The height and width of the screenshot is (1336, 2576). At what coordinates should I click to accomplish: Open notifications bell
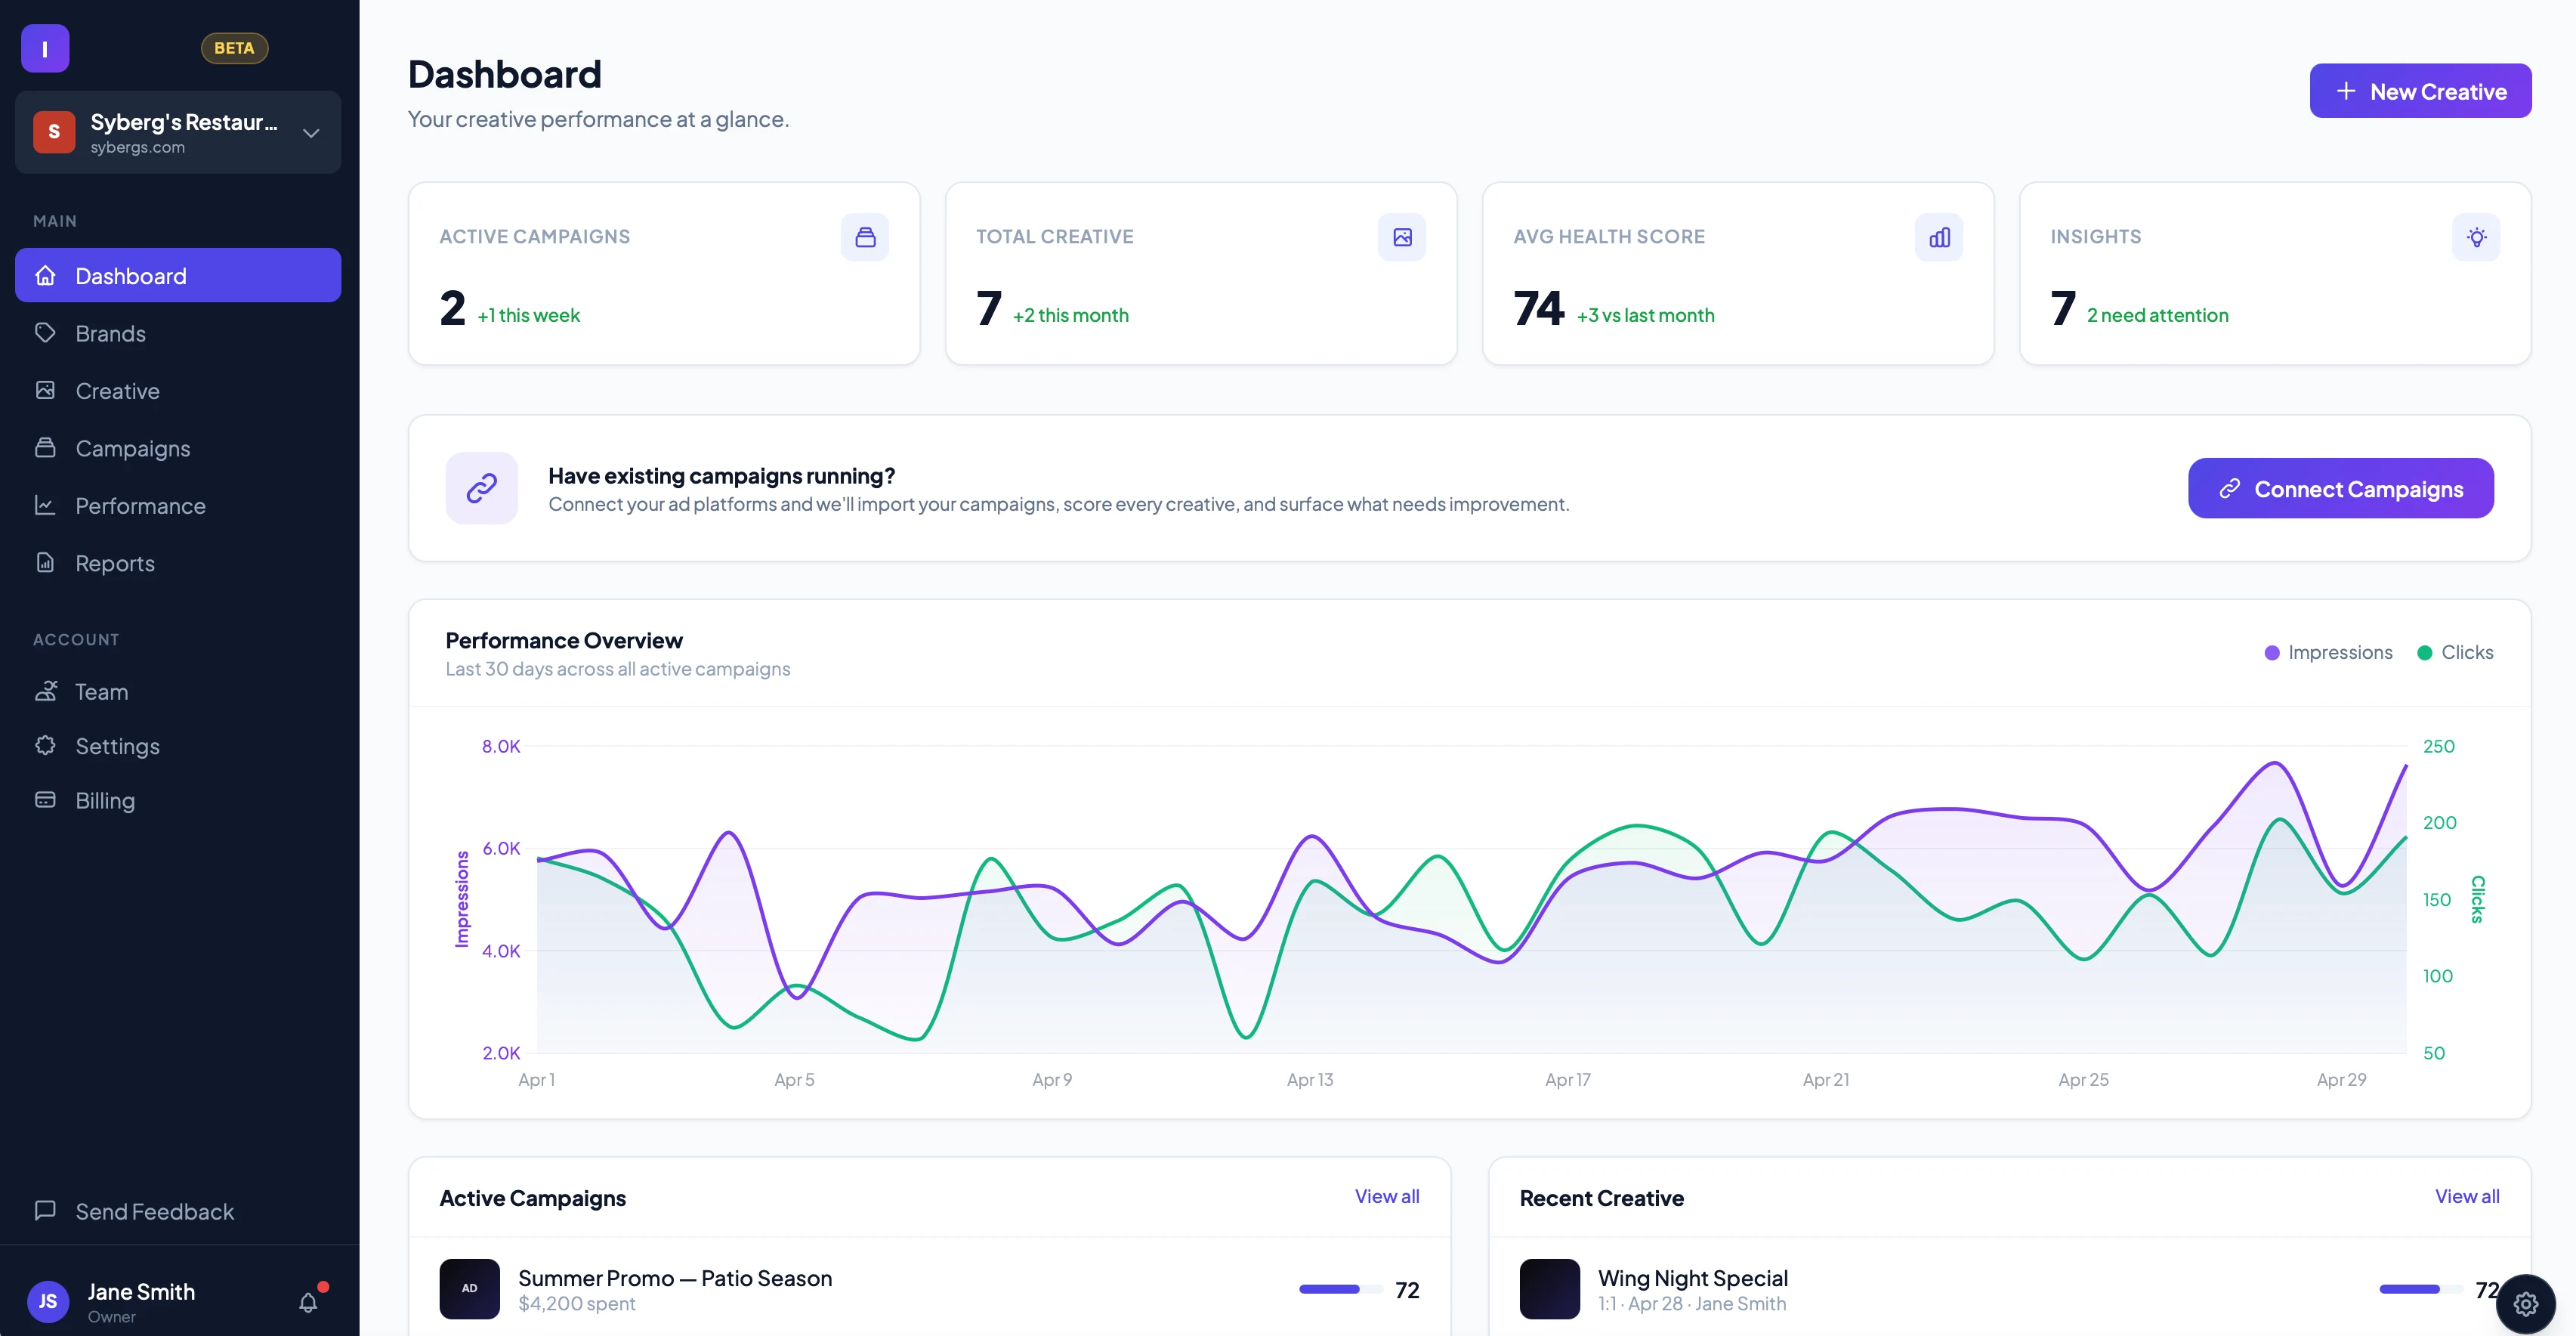coord(309,1302)
